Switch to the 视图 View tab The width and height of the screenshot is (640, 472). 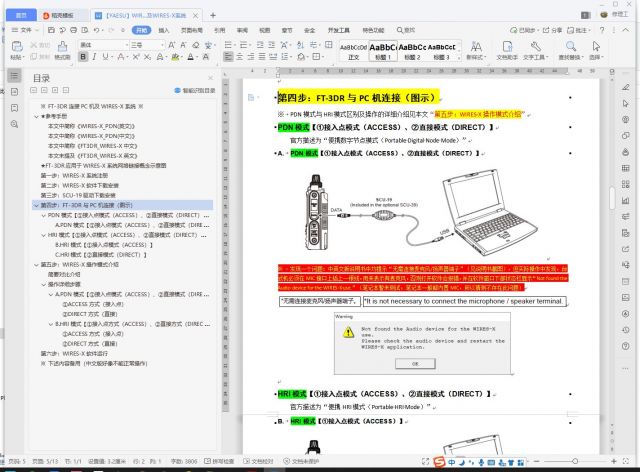(264, 30)
